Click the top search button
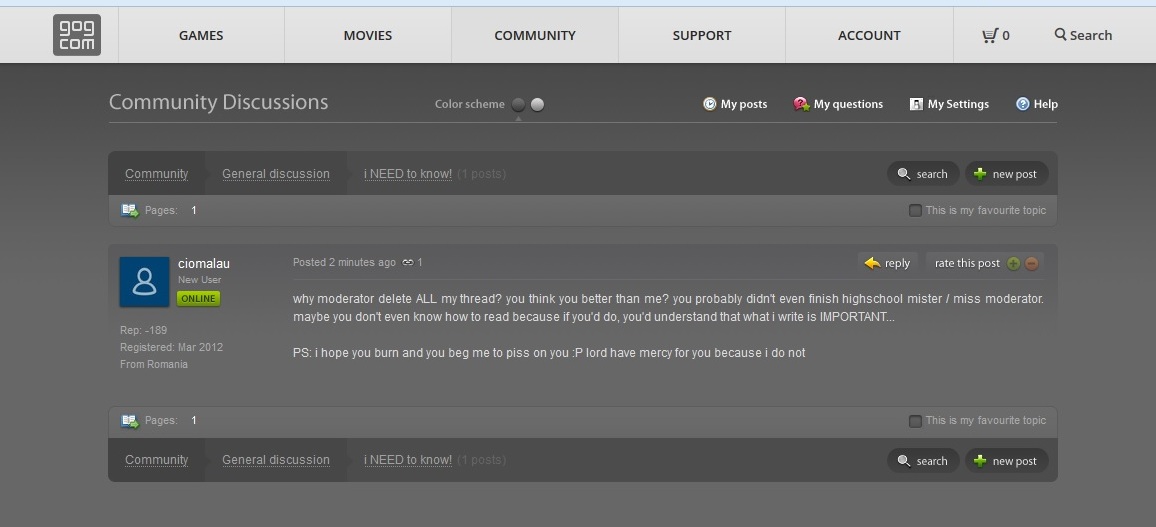This screenshot has width=1156, height=527. coord(923,174)
